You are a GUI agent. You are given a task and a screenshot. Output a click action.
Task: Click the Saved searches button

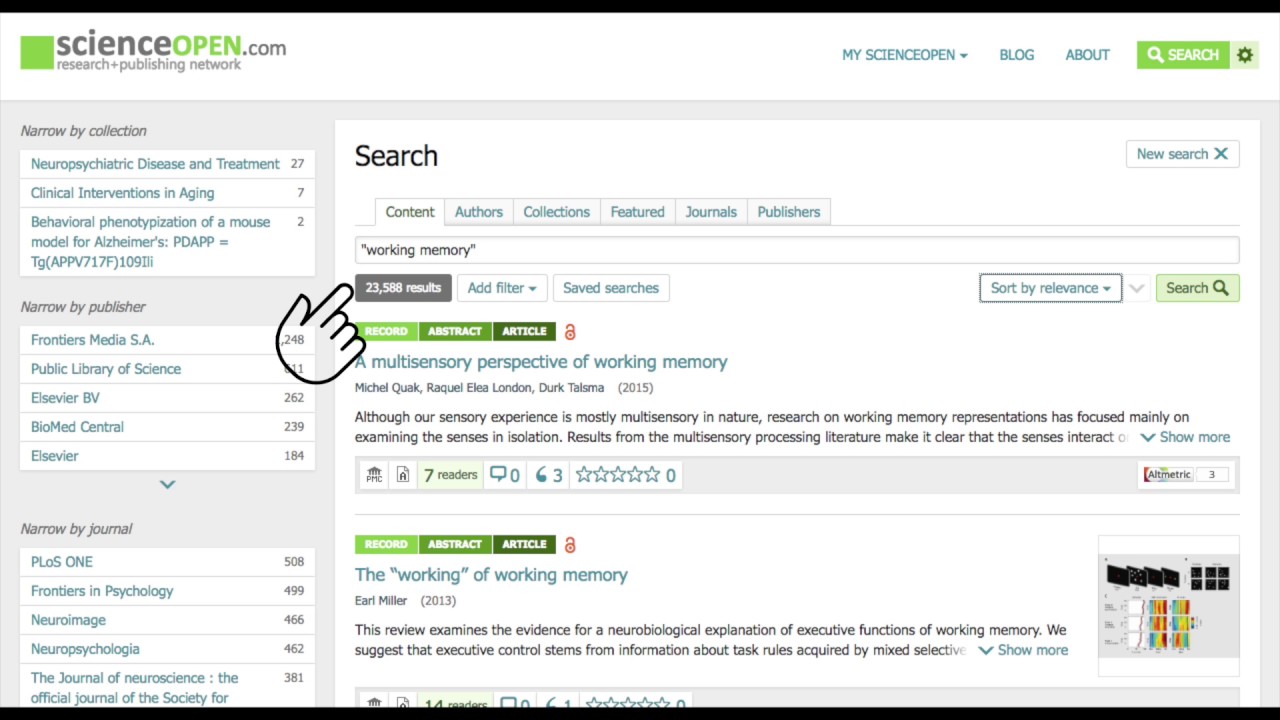pos(611,288)
